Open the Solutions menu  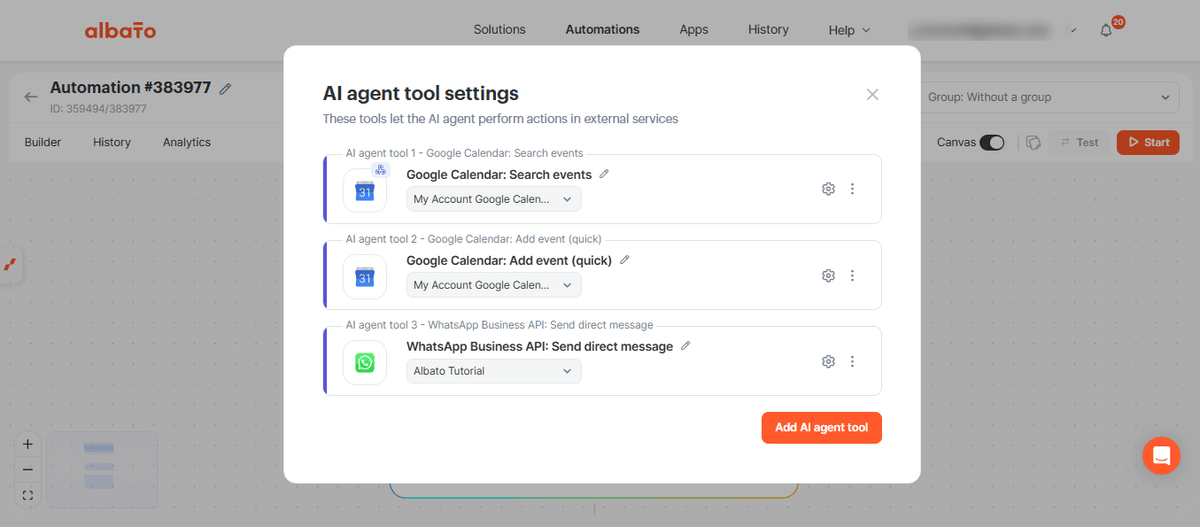point(499,30)
